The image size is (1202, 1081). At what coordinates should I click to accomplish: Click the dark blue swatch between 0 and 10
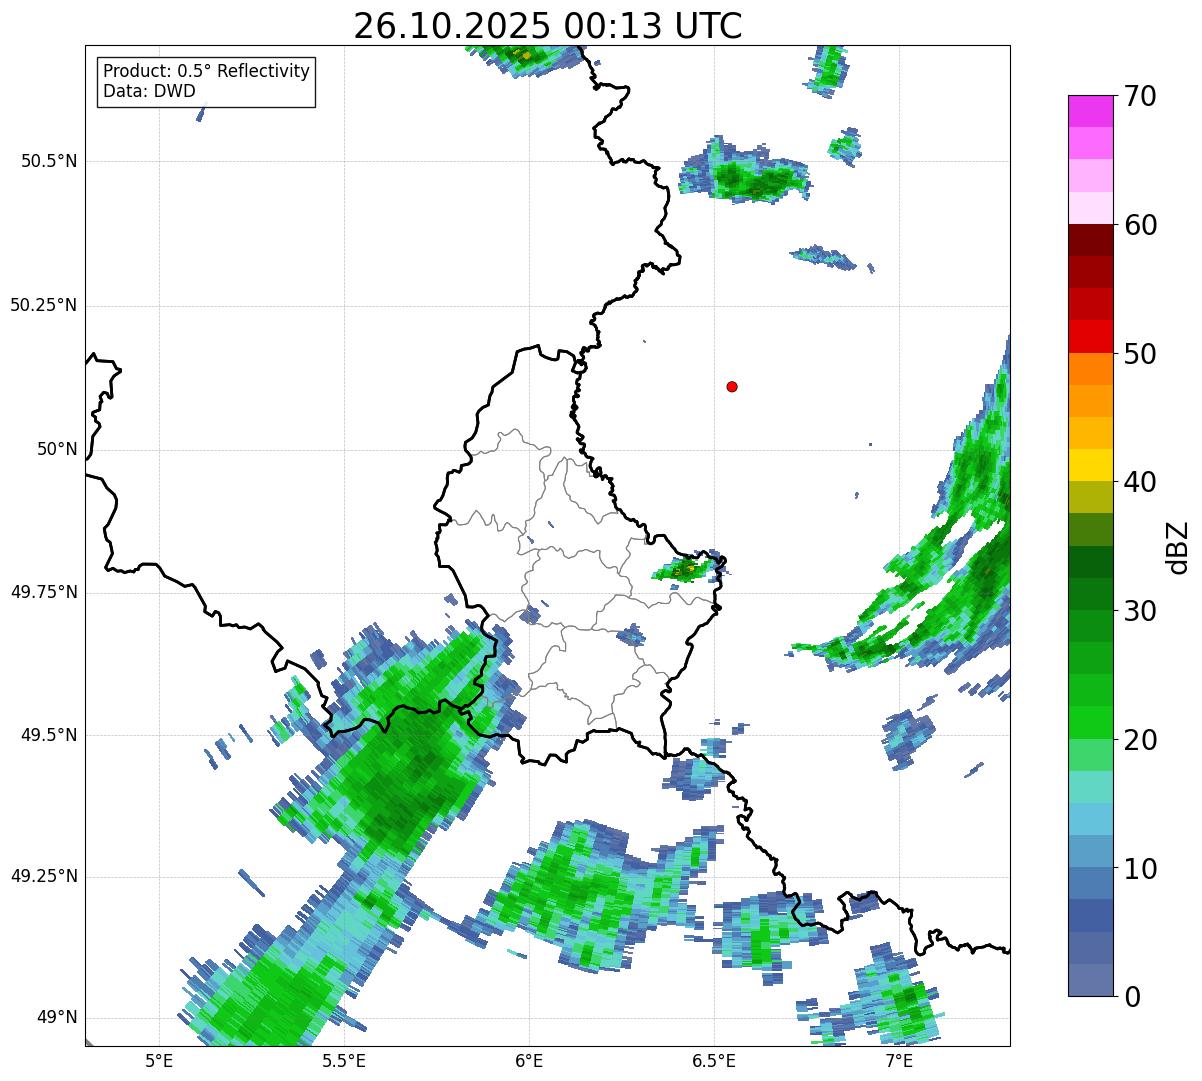[x=1090, y=915]
